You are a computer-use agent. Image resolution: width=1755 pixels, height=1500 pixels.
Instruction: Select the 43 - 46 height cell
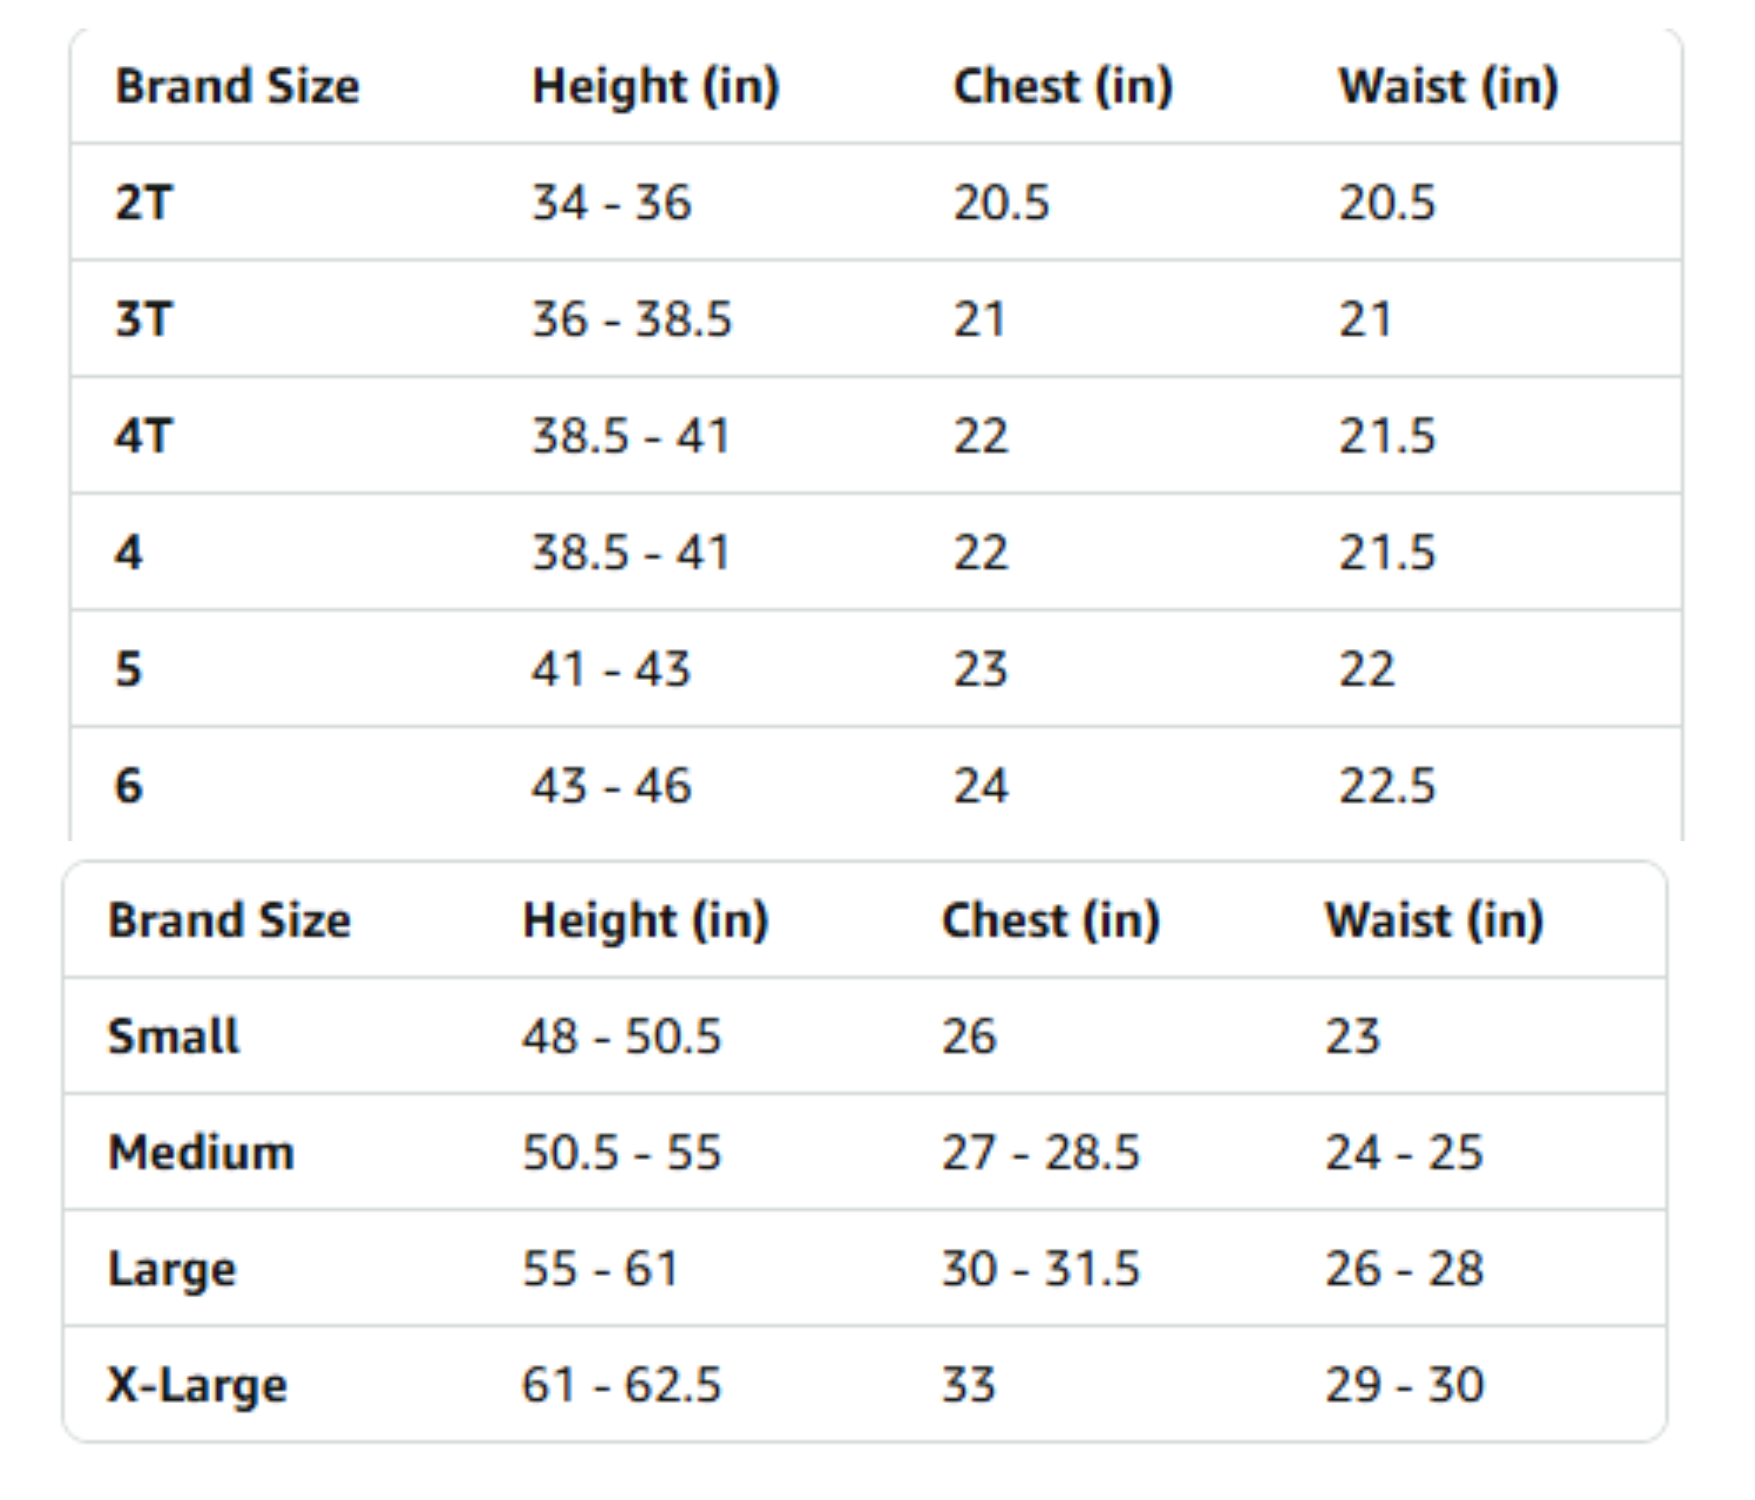point(611,786)
